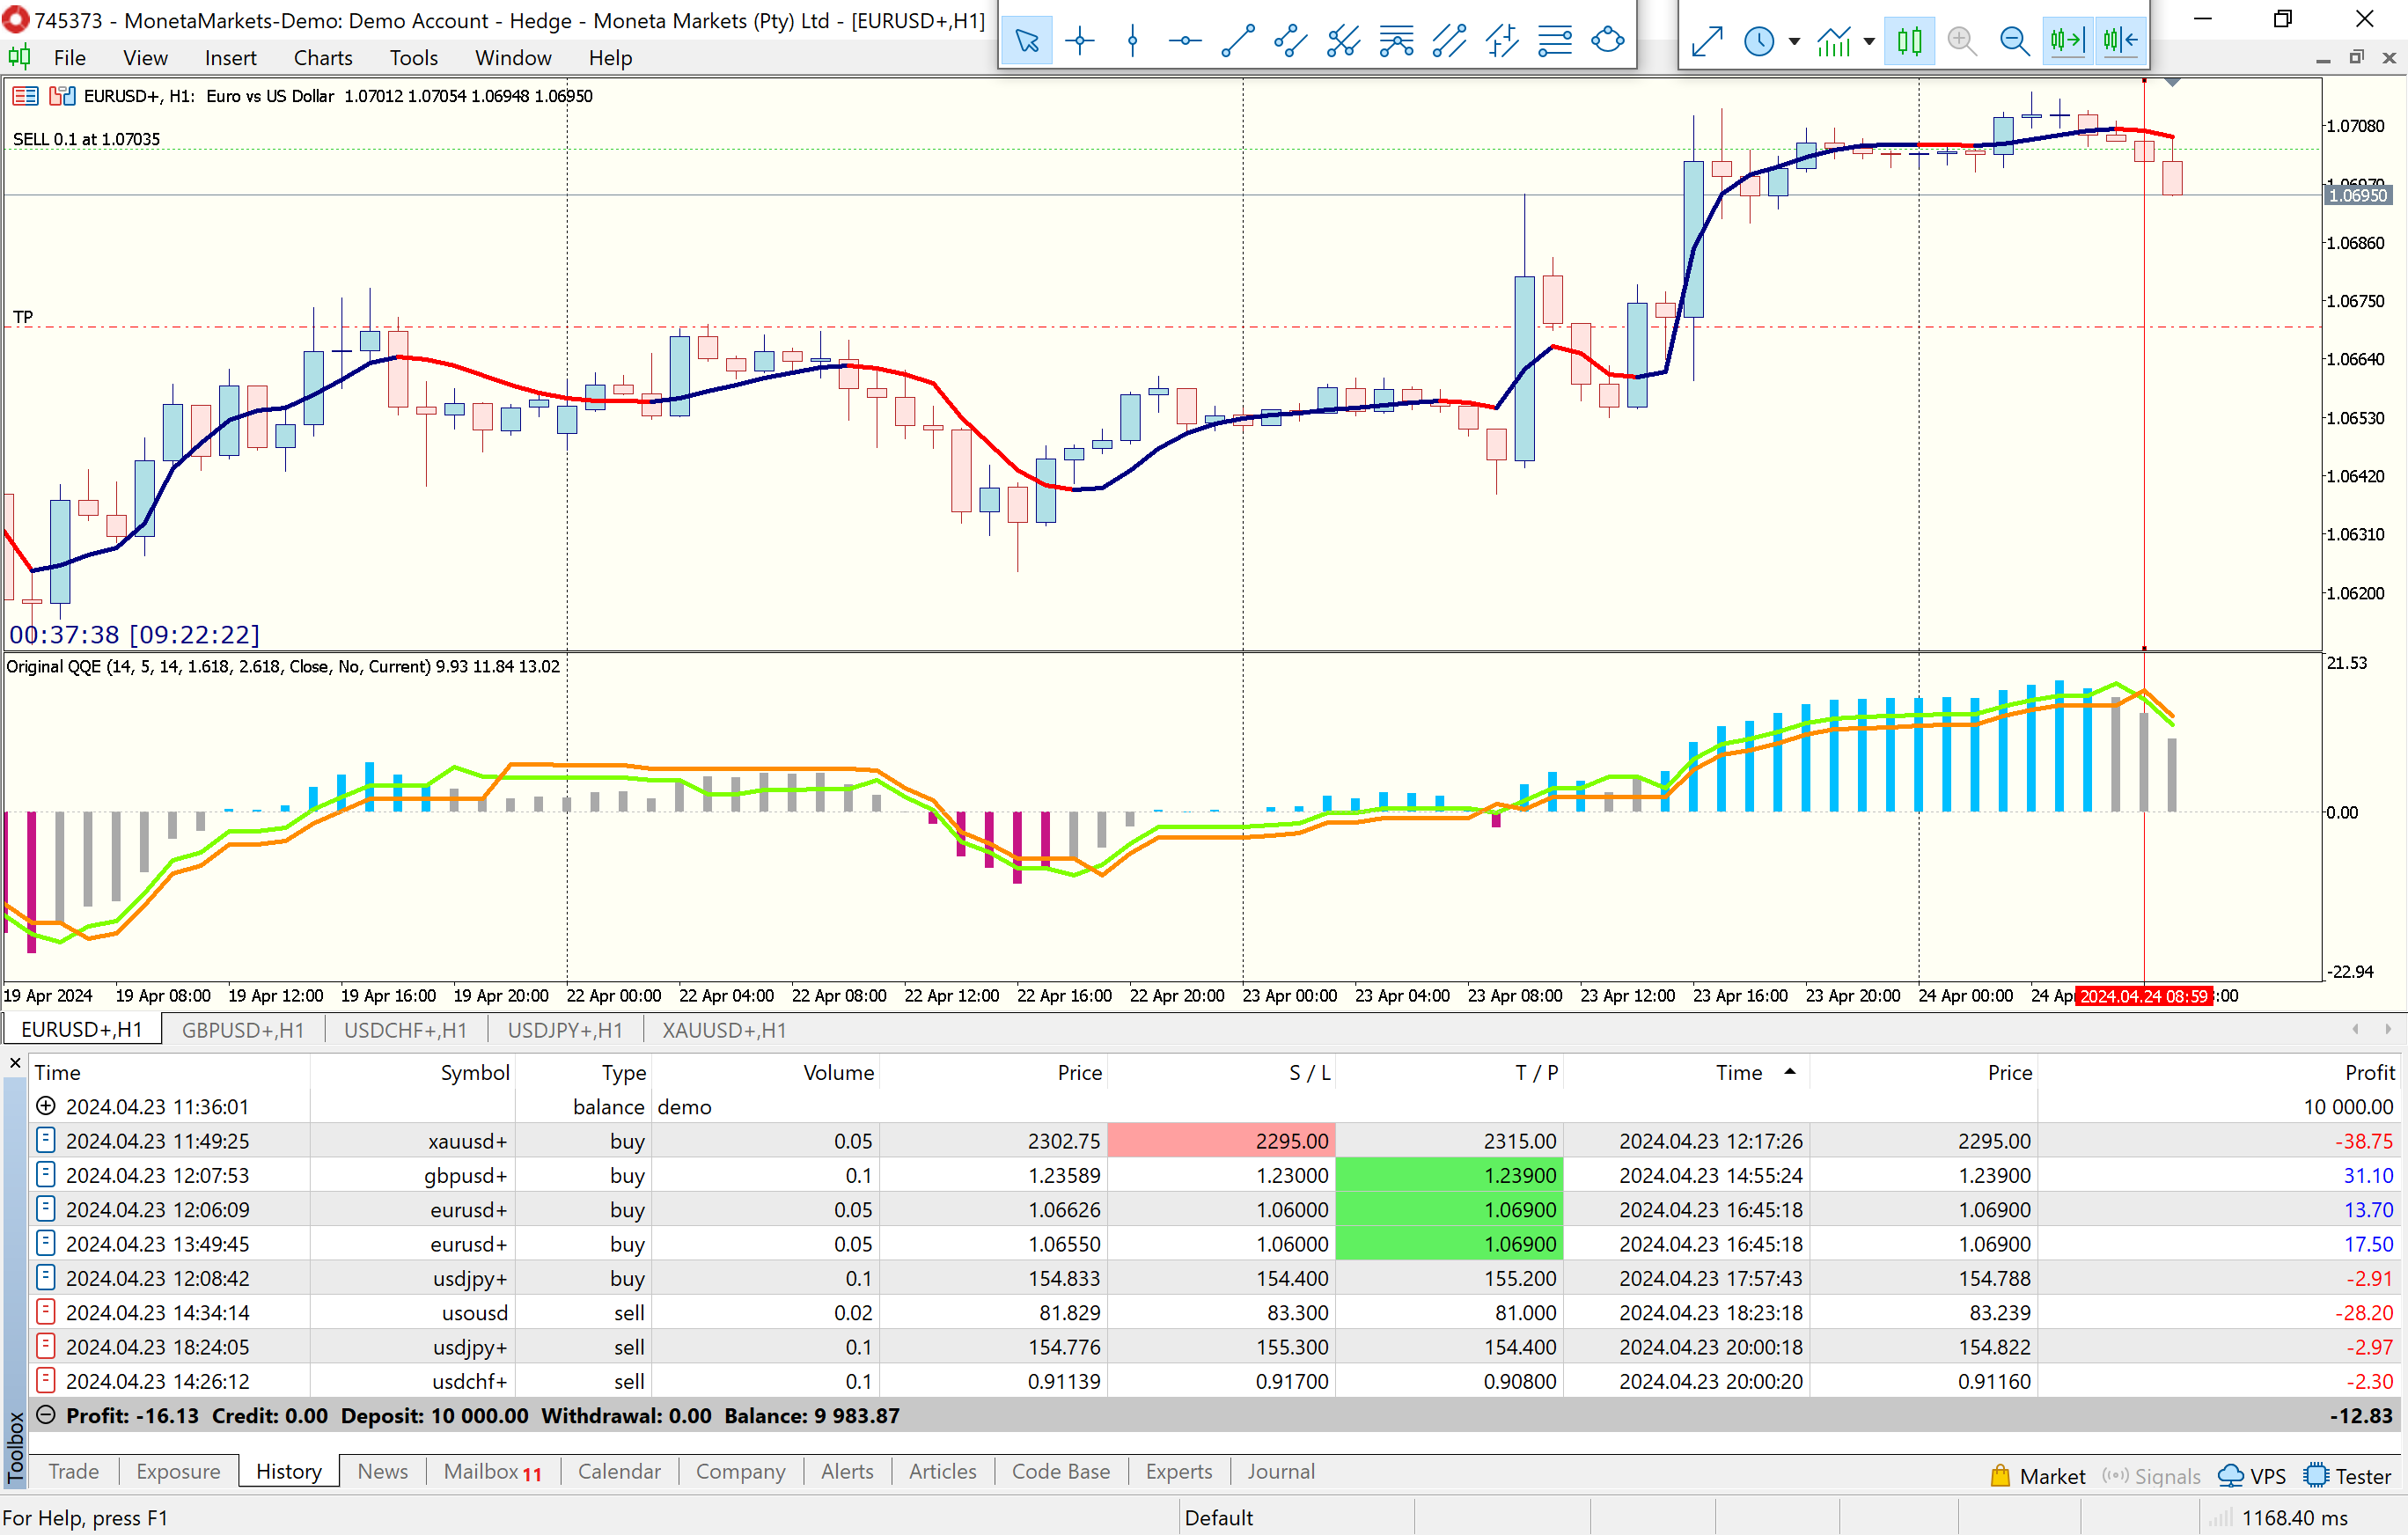
Task: Open the Charts menu
Action: click(322, 58)
